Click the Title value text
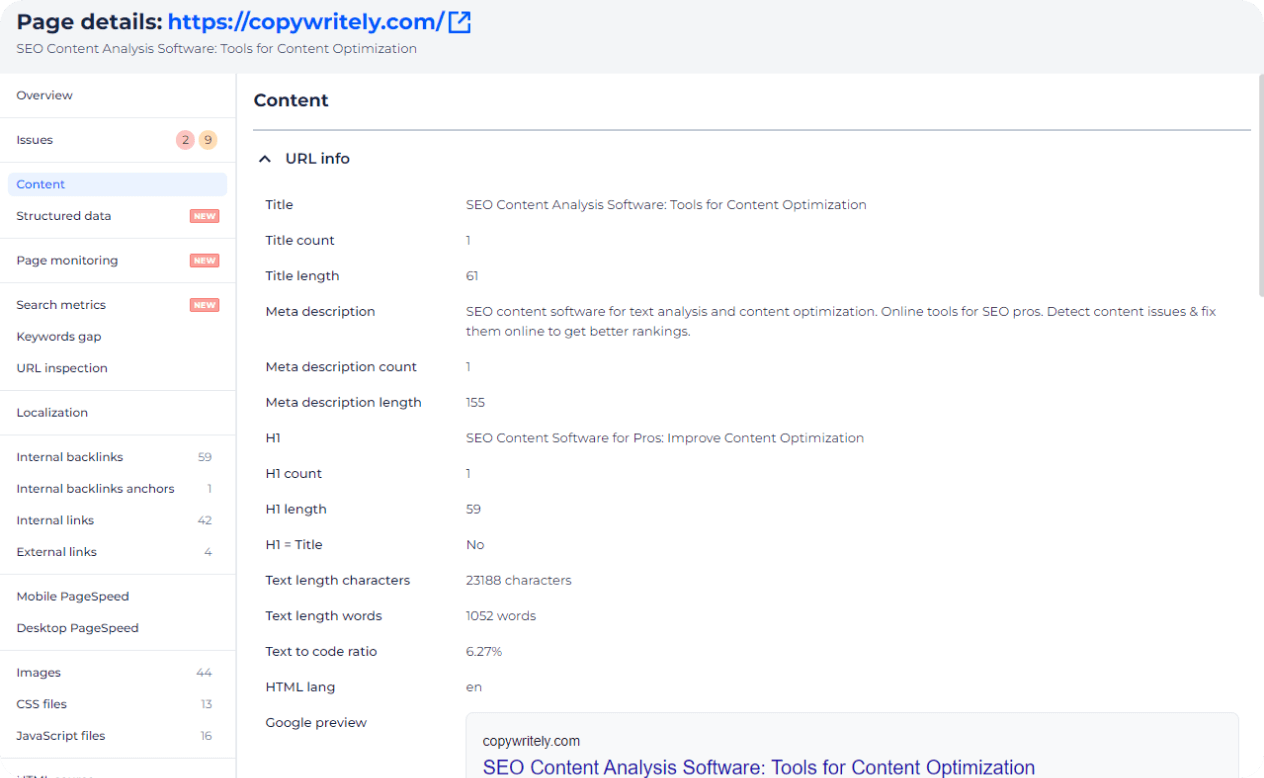1264x778 pixels. [666, 205]
